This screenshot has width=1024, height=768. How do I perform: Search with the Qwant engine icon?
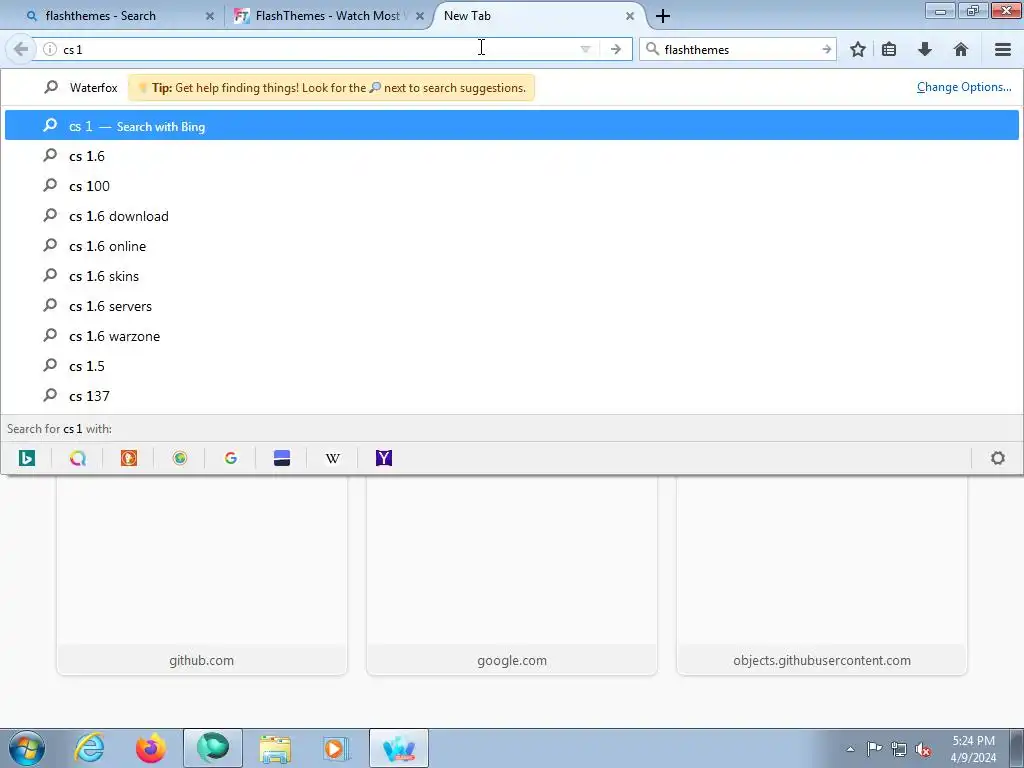[x=78, y=458]
